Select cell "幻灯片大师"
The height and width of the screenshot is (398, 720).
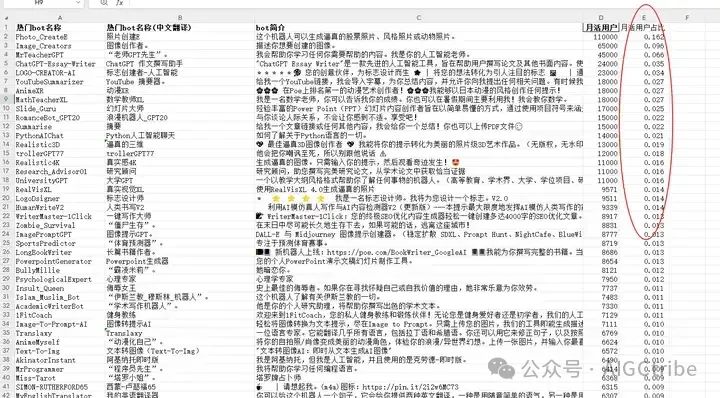tap(125, 108)
